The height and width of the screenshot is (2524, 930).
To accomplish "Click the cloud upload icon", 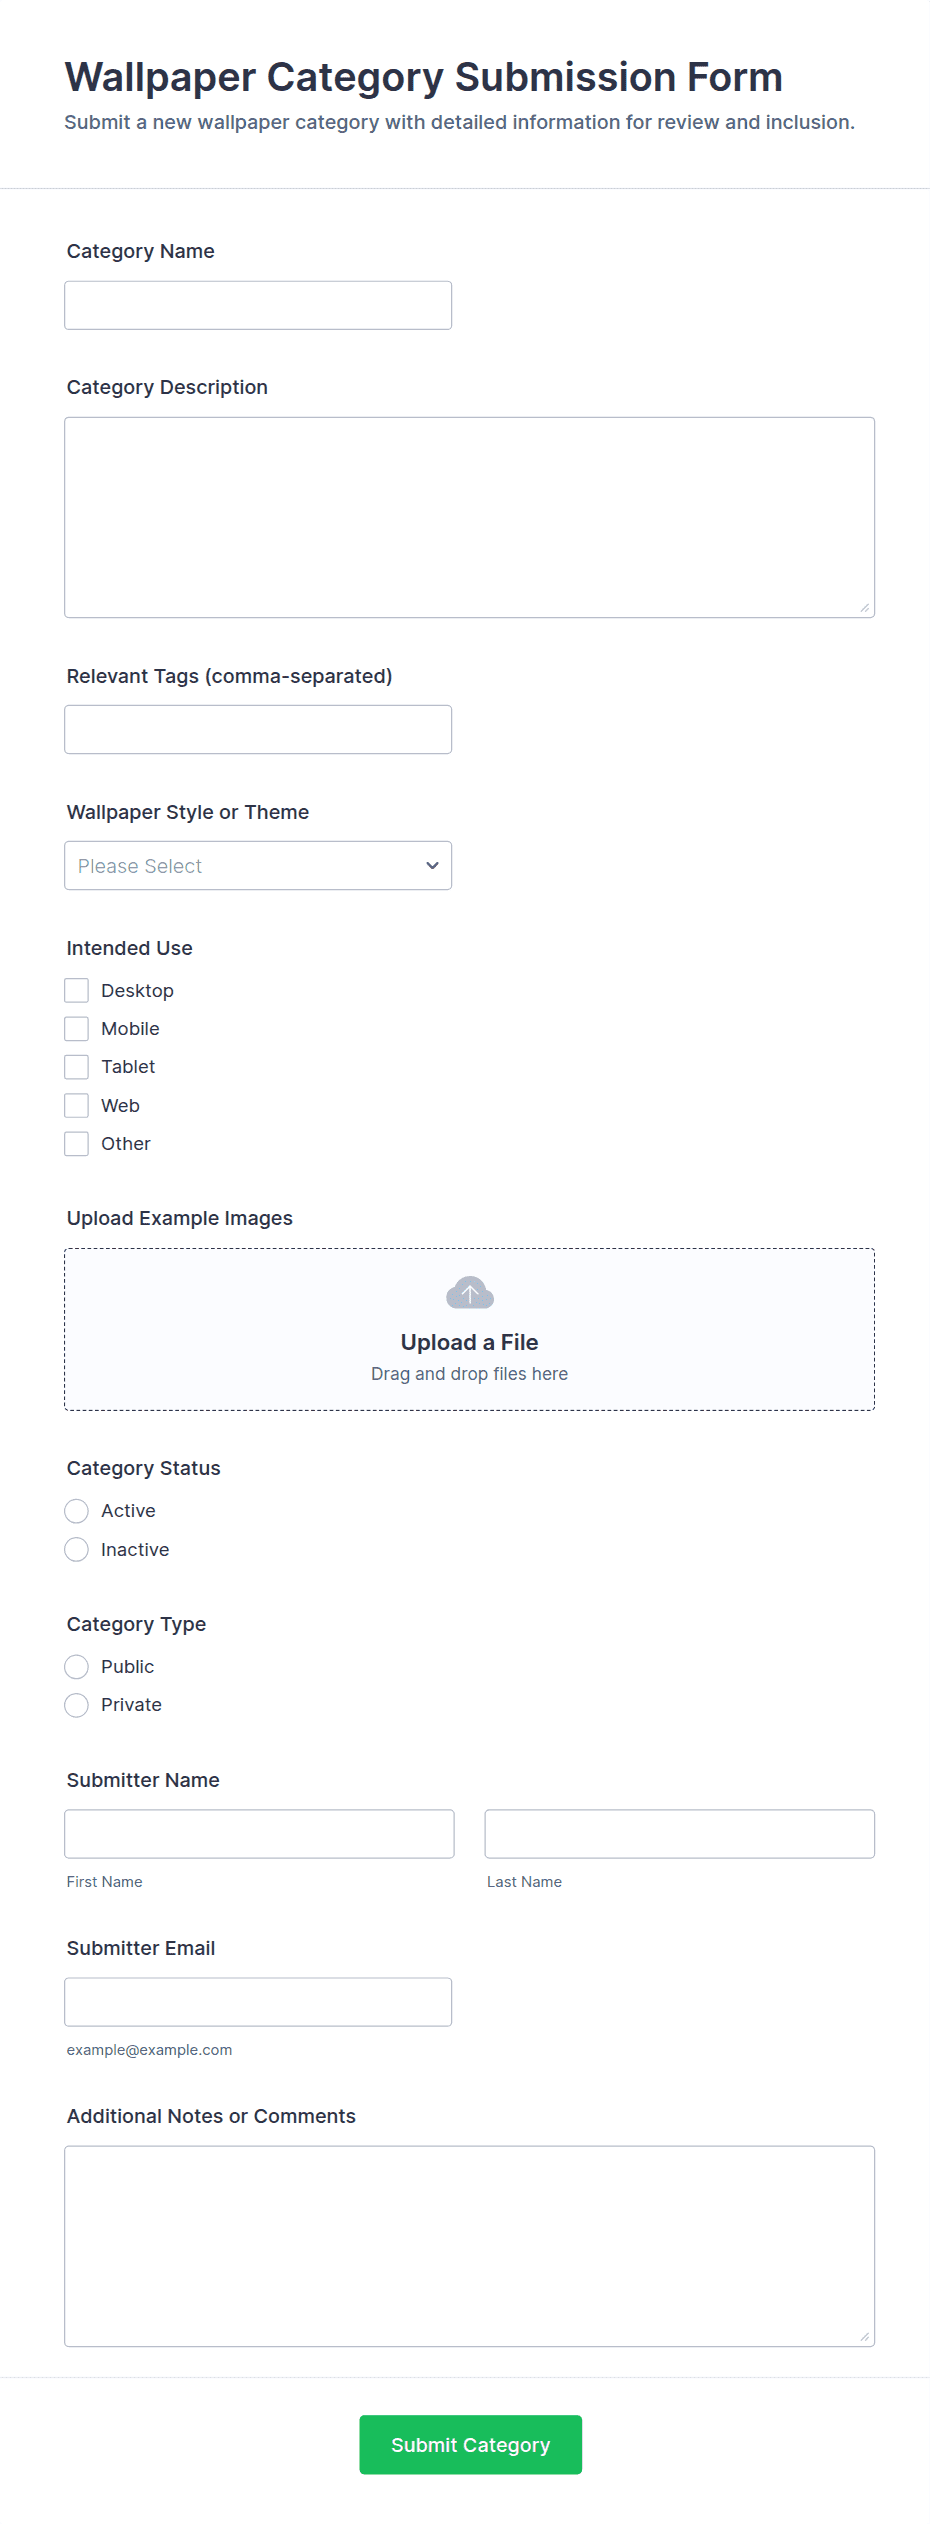I will [469, 1293].
